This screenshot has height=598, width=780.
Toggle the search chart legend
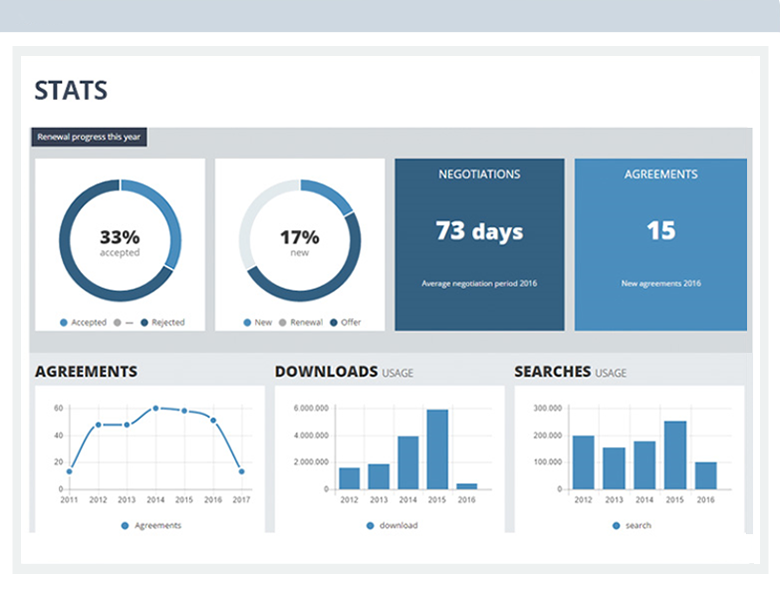[x=632, y=525]
